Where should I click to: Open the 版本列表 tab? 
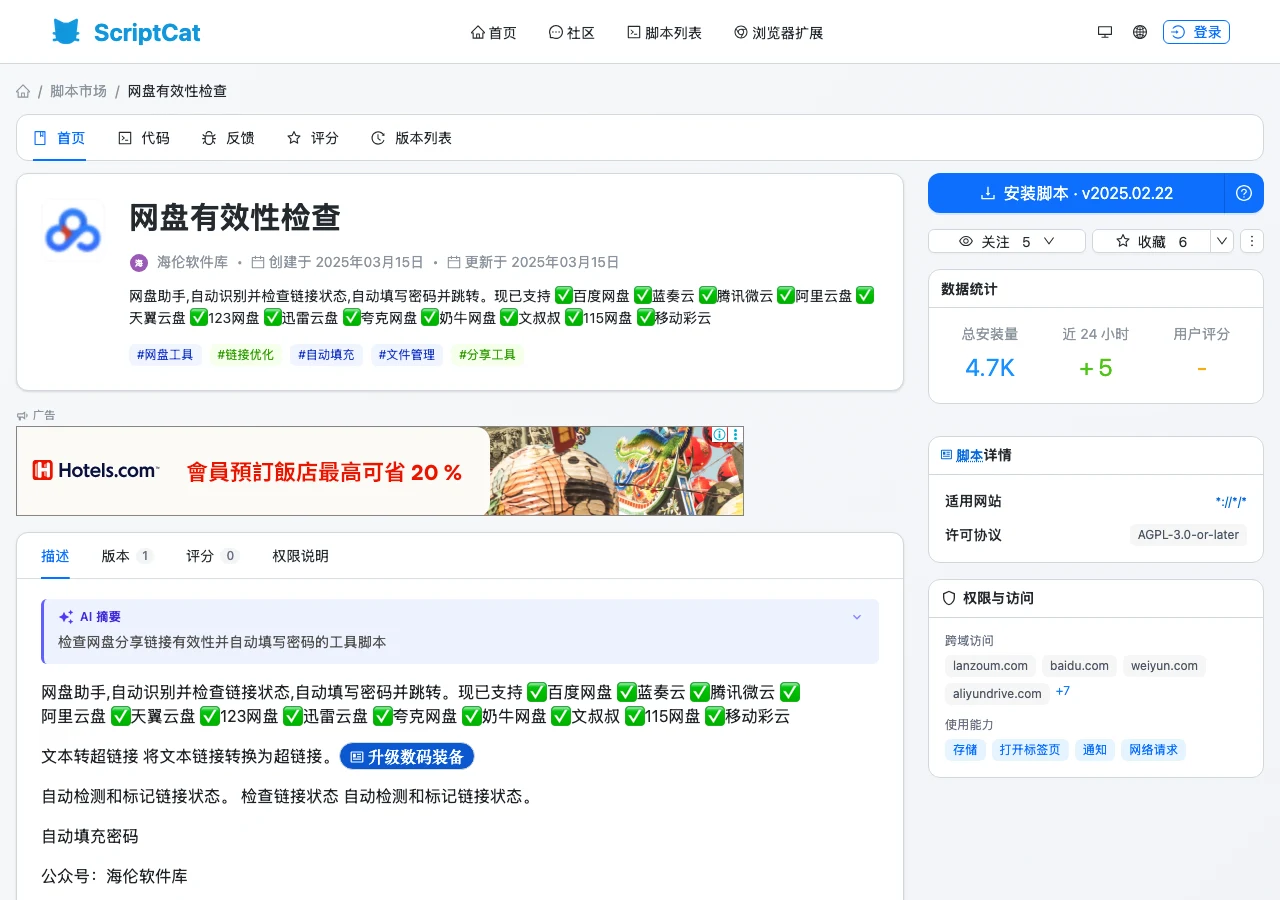pos(411,138)
